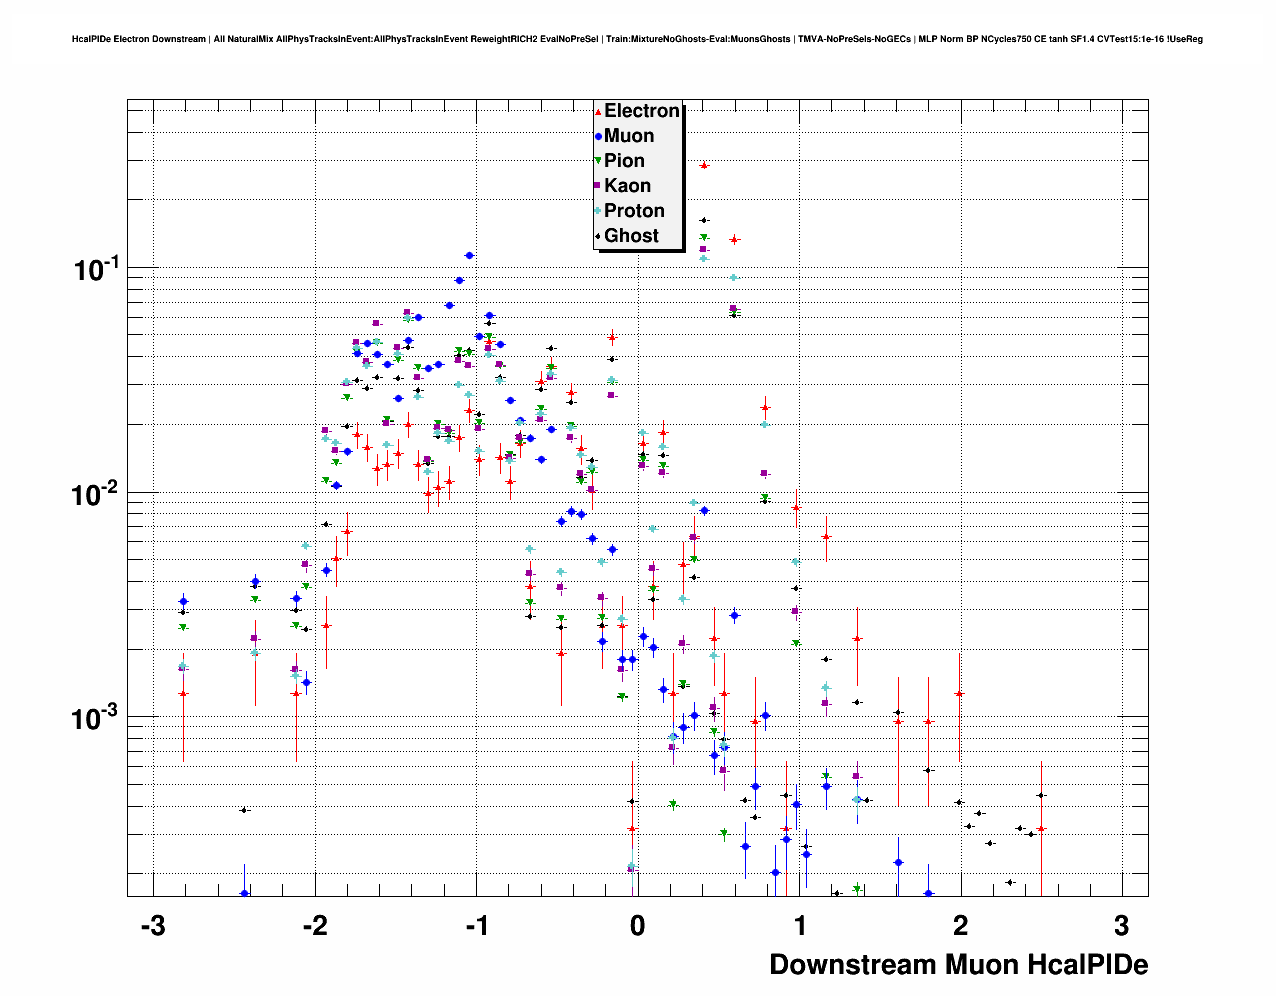Screen dimensions: 1276x996
Task: Click the y-axis label 10^-3
Action: [96, 717]
